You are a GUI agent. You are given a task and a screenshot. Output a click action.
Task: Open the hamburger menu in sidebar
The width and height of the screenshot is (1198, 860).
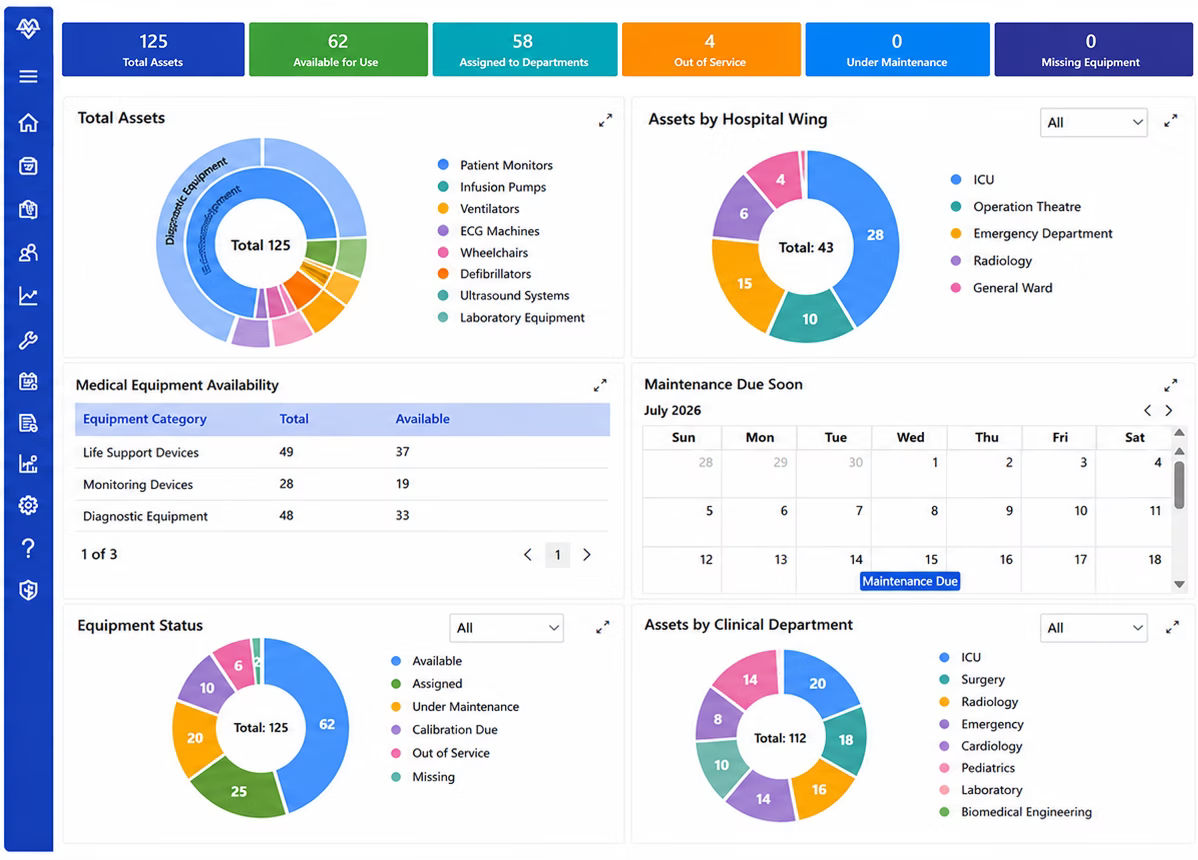tap(28, 76)
